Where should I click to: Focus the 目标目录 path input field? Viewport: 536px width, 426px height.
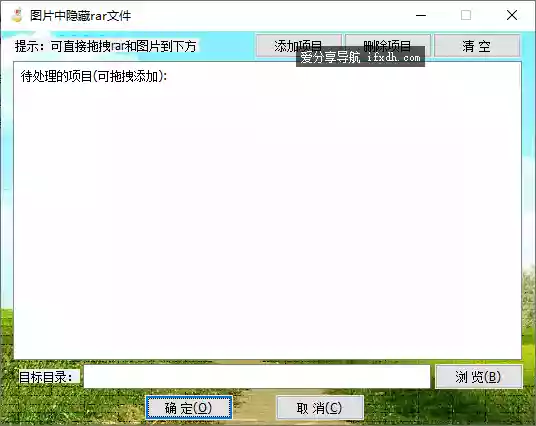[x=257, y=376]
